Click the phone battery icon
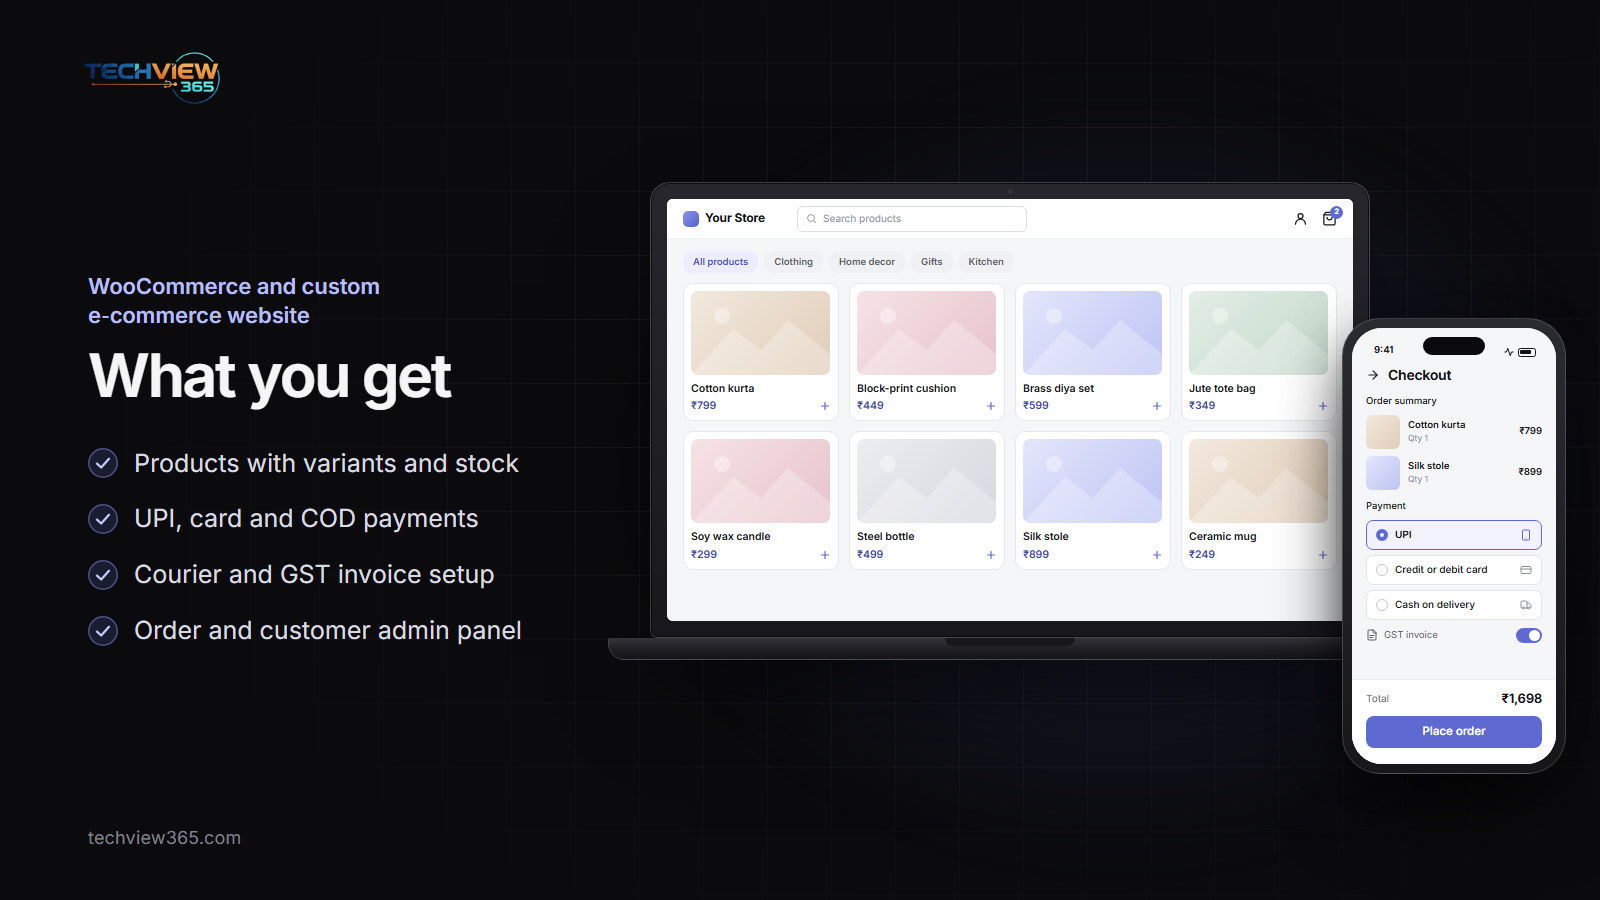Image resolution: width=1600 pixels, height=900 pixels. click(1527, 352)
